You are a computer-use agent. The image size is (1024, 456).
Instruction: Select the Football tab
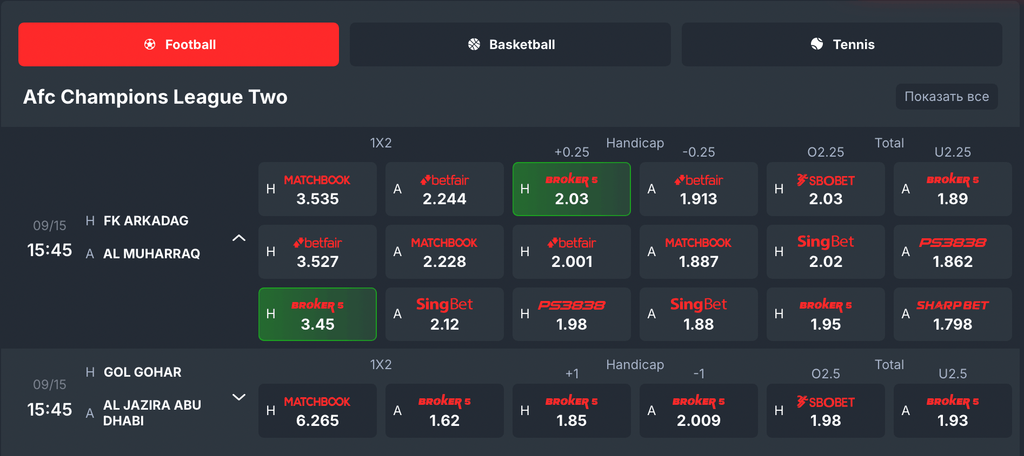tap(178, 44)
